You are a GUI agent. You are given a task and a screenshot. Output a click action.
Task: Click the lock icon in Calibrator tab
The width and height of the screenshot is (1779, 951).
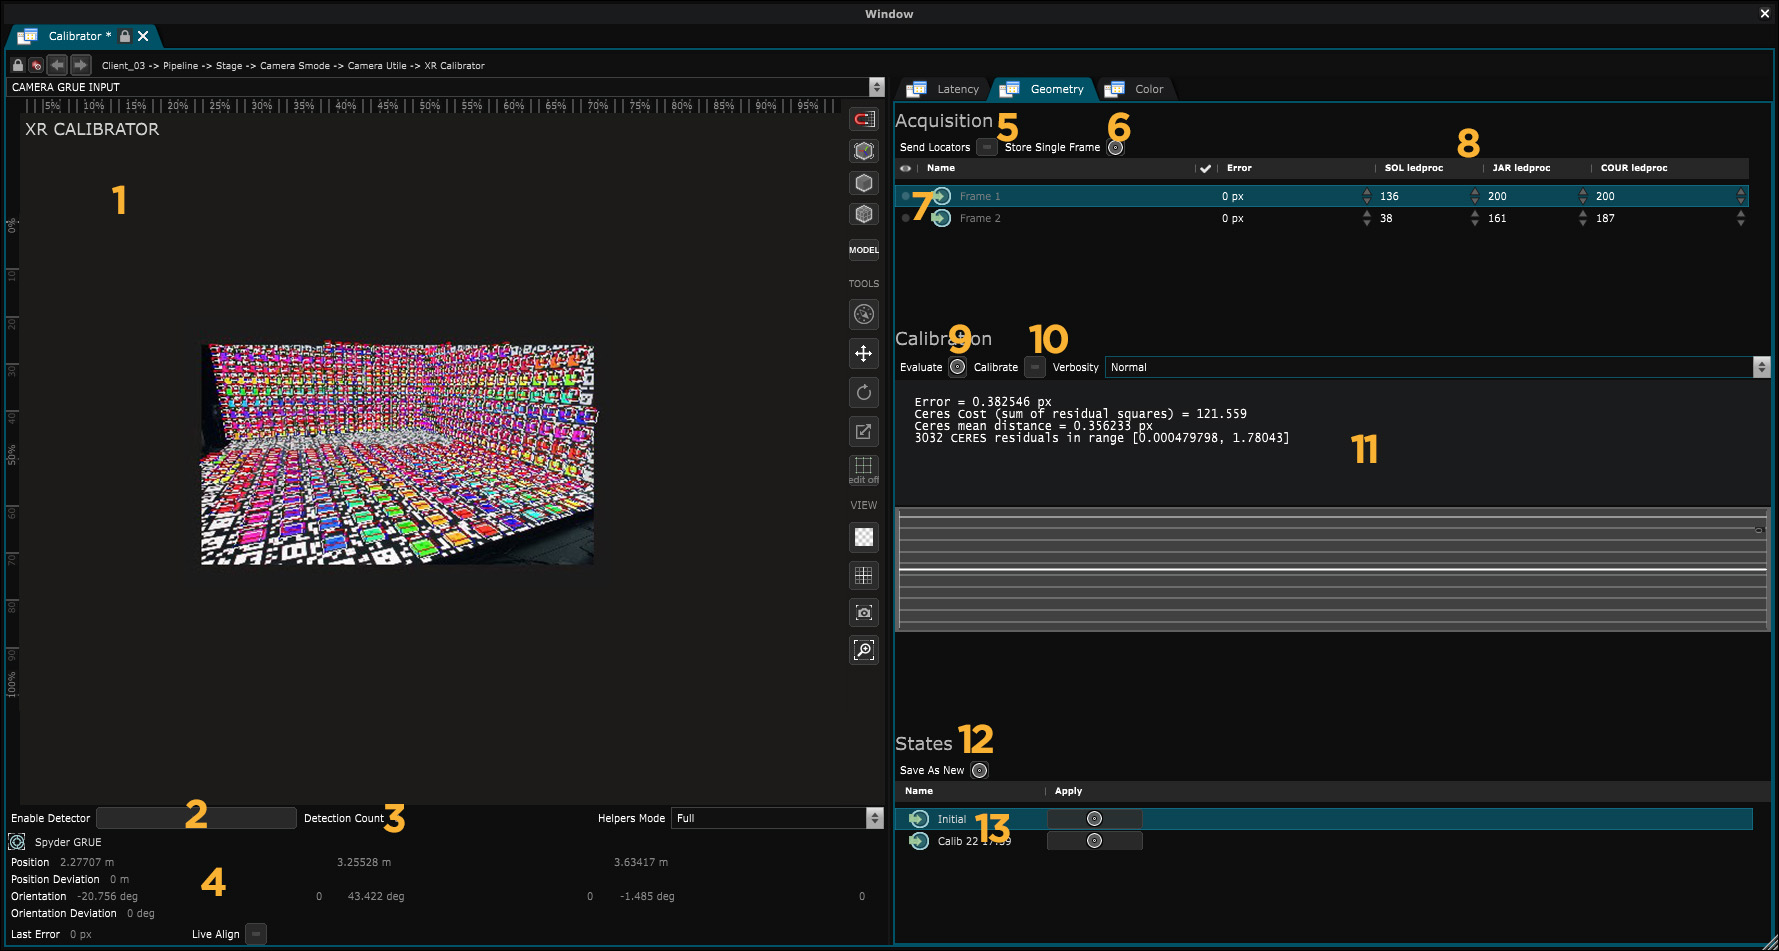[125, 36]
